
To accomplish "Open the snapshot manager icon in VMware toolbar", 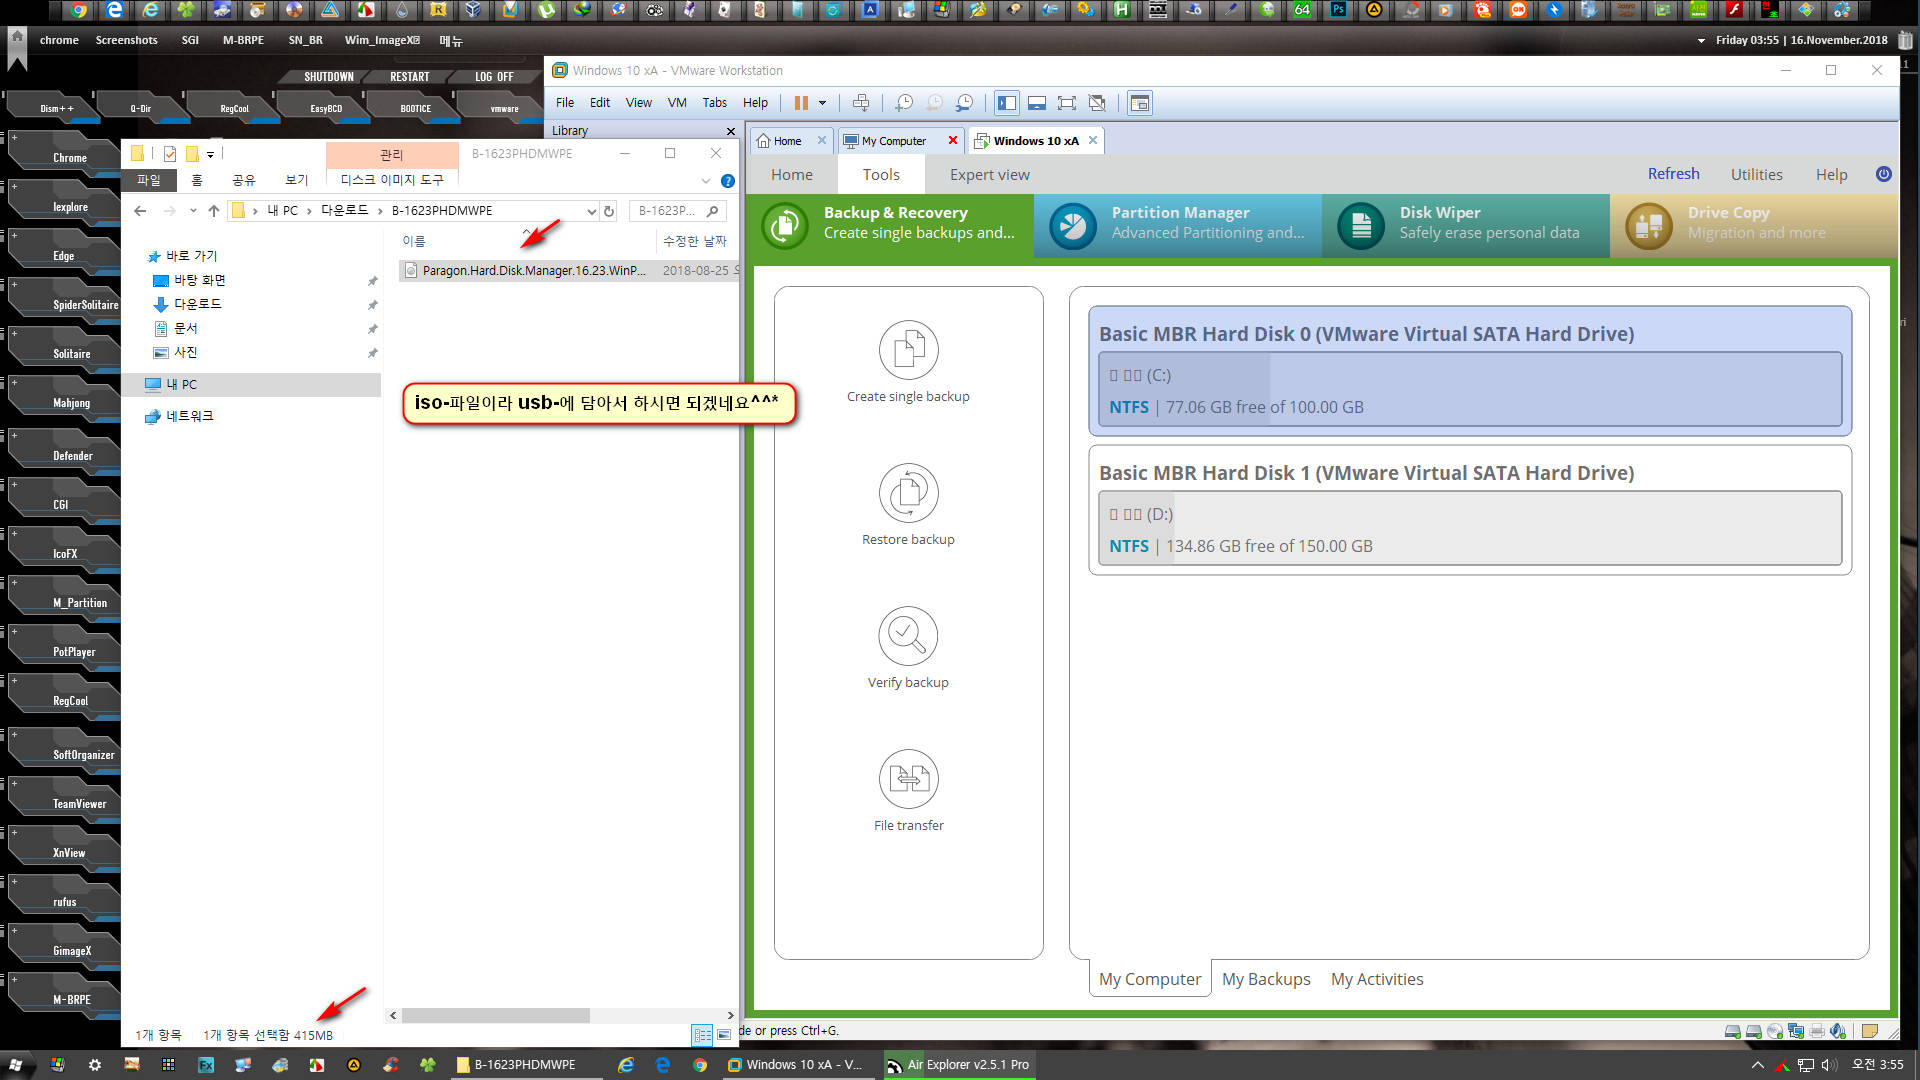I will (x=965, y=103).
